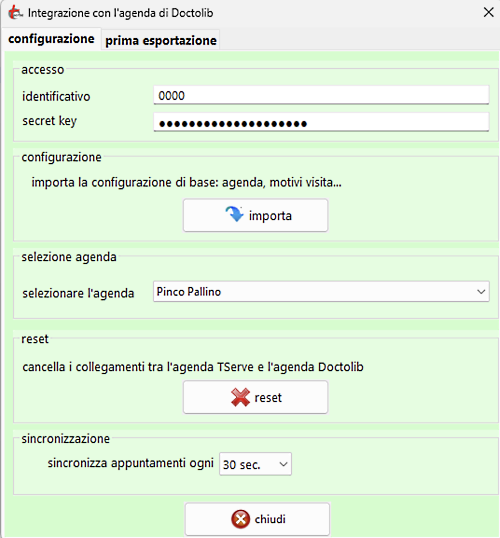Switch to the configurazione tab
Image resolution: width=500 pixels, height=538 pixels.
coord(51,39)
